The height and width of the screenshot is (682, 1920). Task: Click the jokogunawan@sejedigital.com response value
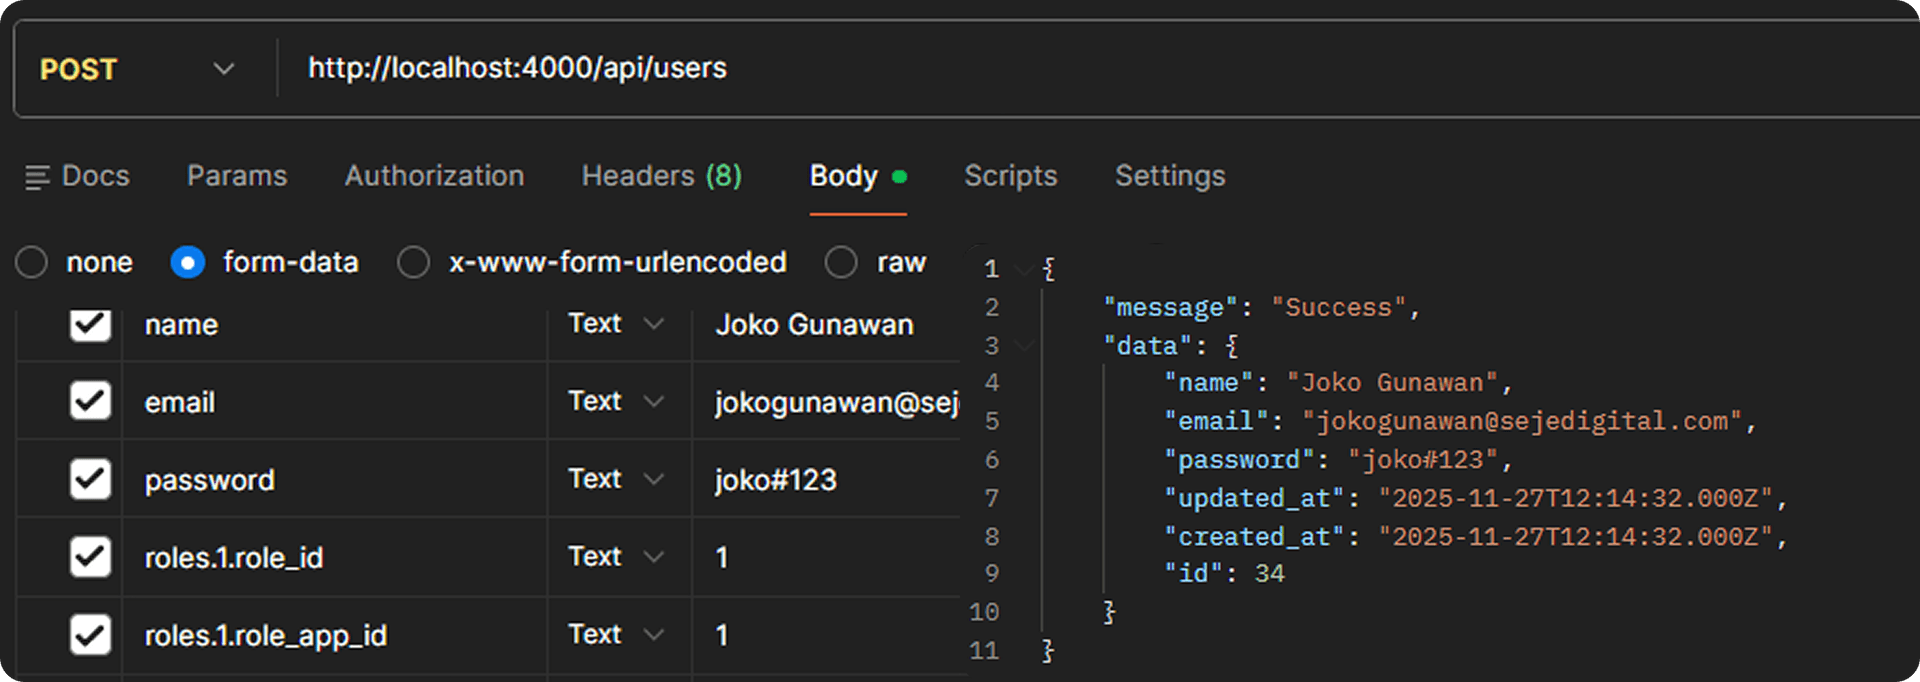click(1522, 421)
